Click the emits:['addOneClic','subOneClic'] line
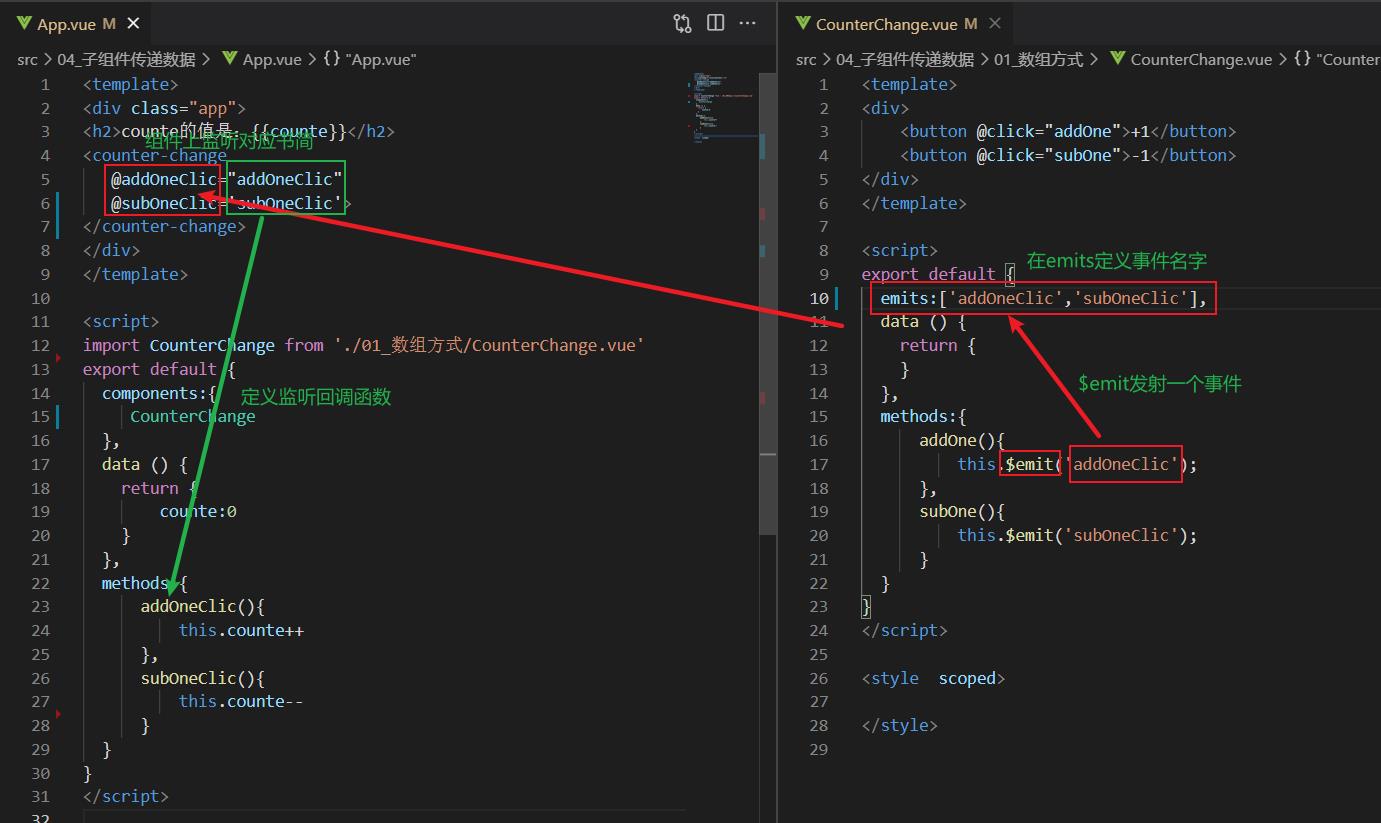Viewport: 1381px width, 823px height. [1044, 298]
